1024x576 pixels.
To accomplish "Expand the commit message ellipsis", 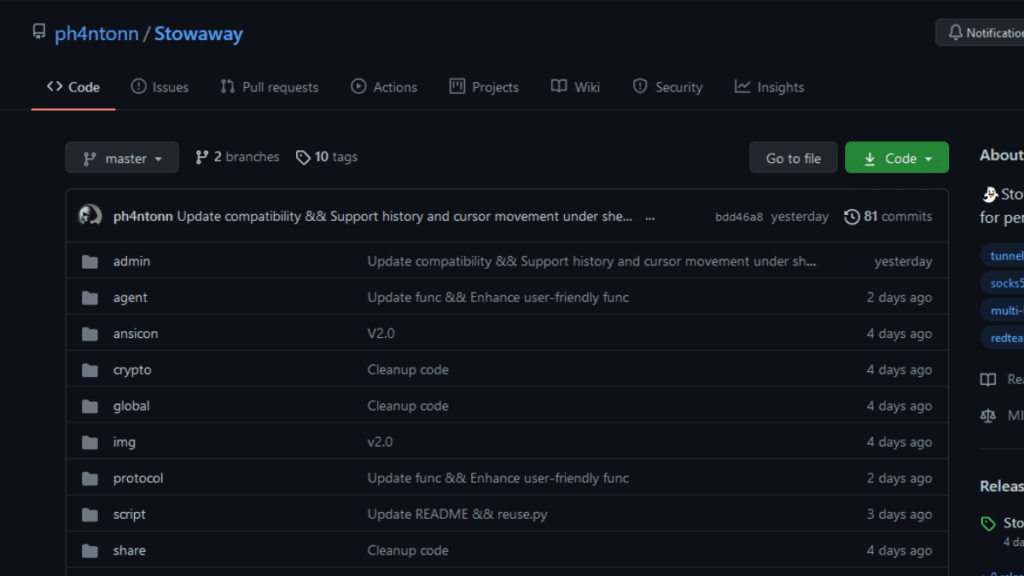I will click(650, 217).
